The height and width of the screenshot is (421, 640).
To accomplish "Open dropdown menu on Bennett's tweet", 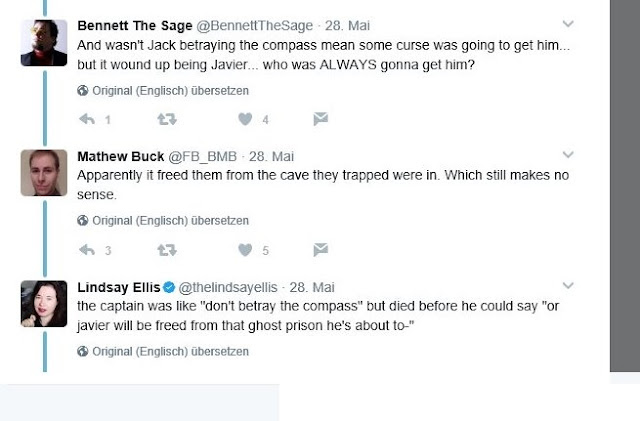I will tap(568, 23).
